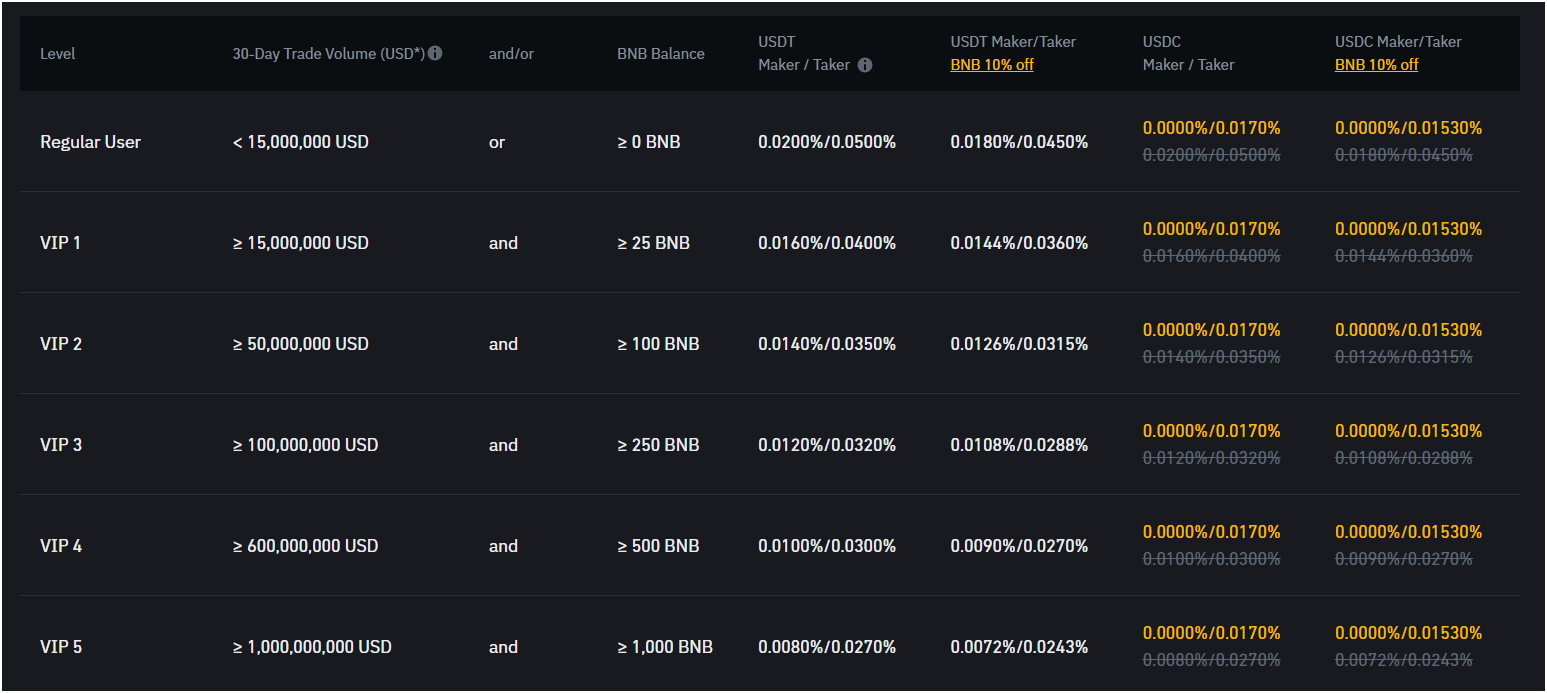Click the 0.0072%/0.0243% USDT fee for VIP 5

(x=1019, y=647)
